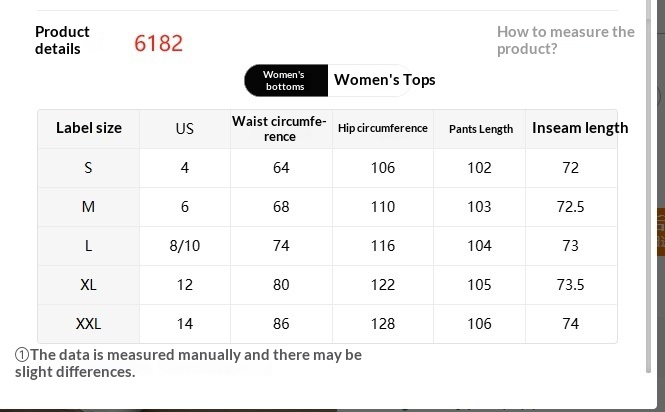Click the Product details heading
Screen dimensions: 665x412
pyautogui.click(x=62, y=40)
